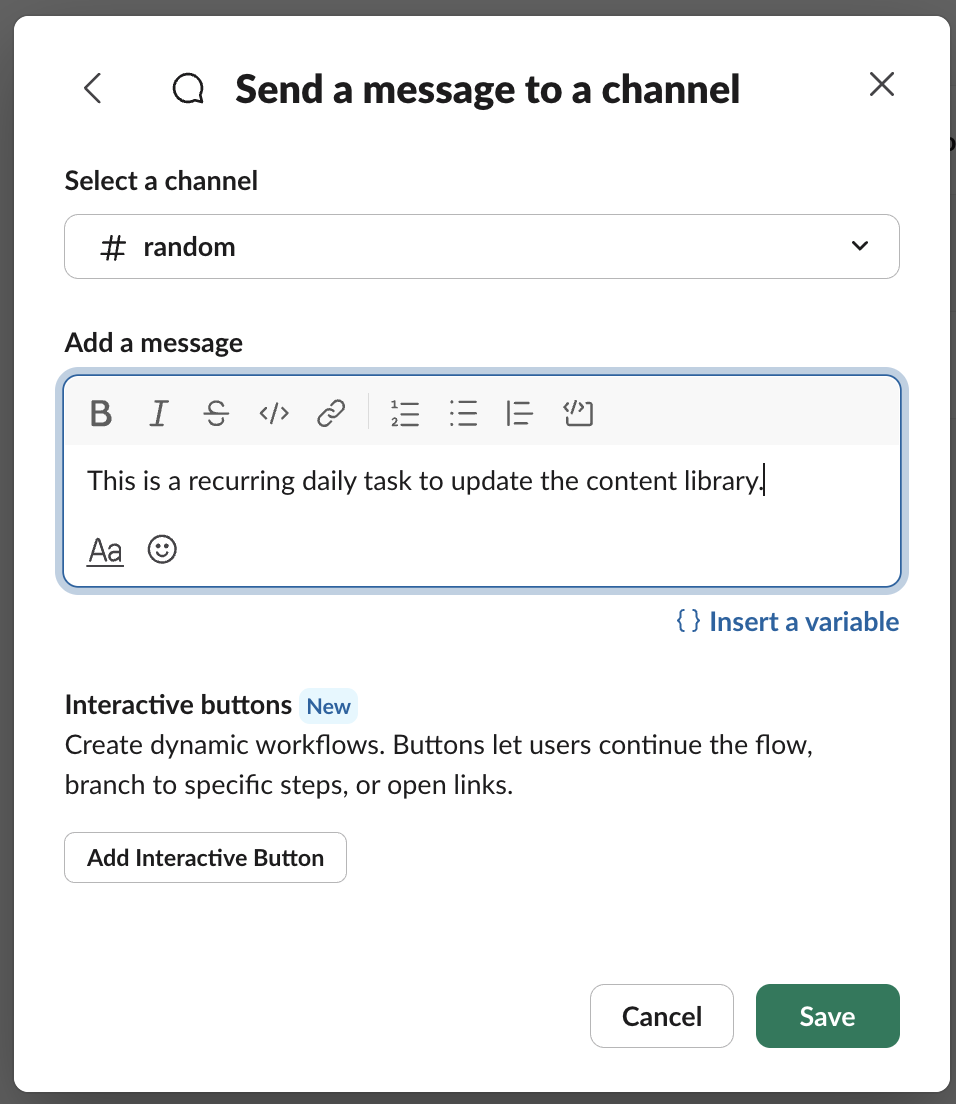Close the Send a message dialog
This screenshot has width=956, height=1104.
[881, 85]
